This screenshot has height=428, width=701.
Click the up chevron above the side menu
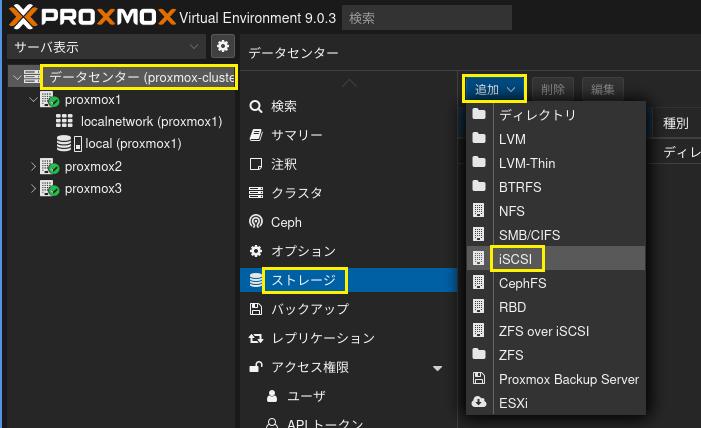pyautogui.click(x=349, y=83)
